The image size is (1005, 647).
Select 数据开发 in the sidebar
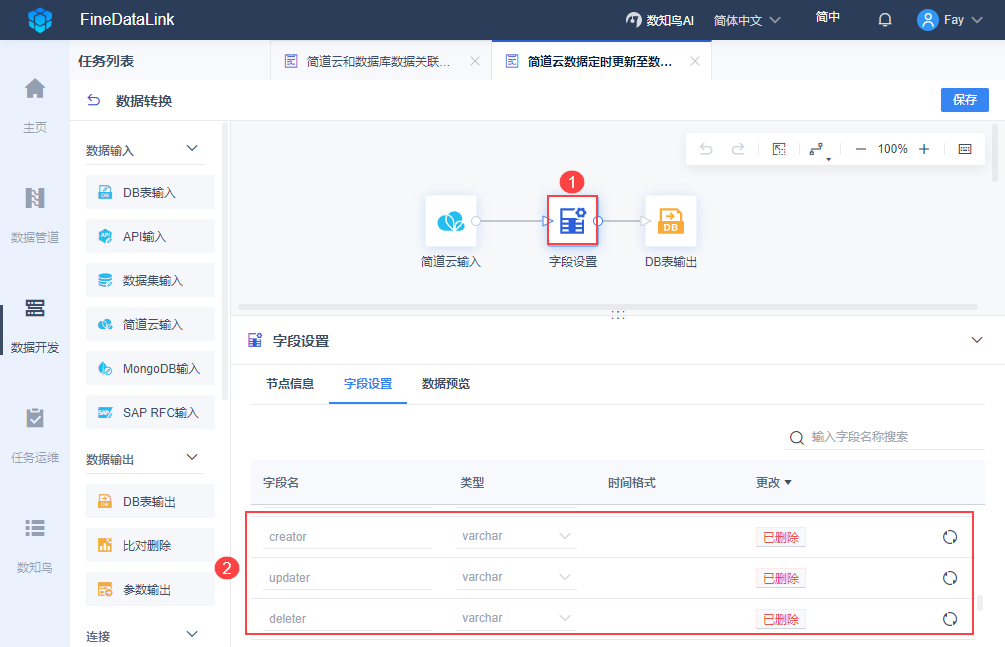[x=35, y=308]
